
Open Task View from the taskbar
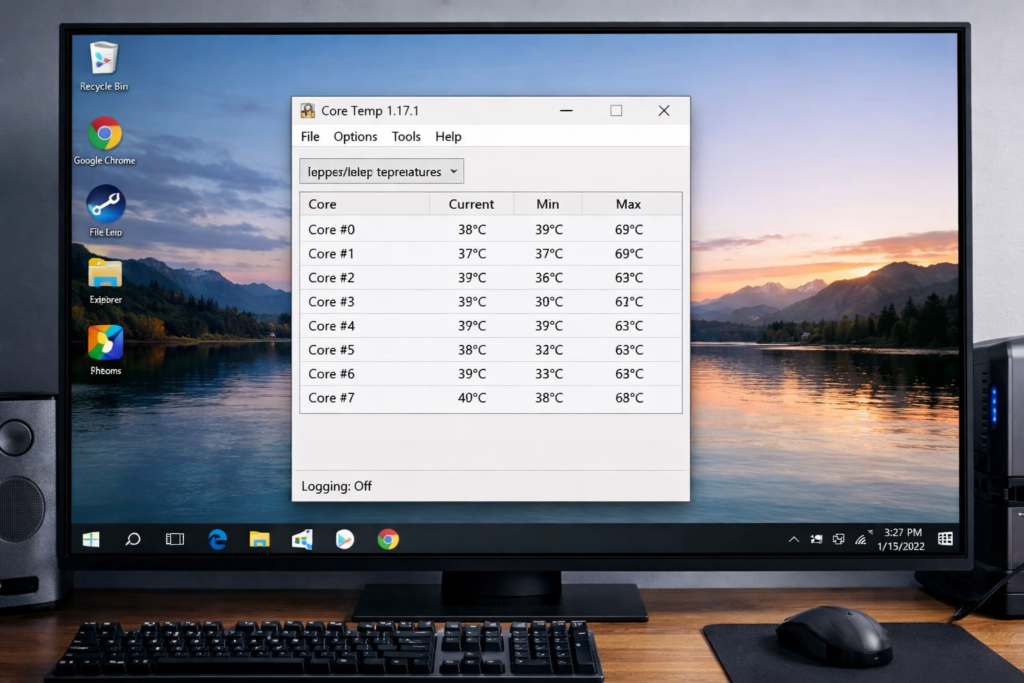coord(174,539)
